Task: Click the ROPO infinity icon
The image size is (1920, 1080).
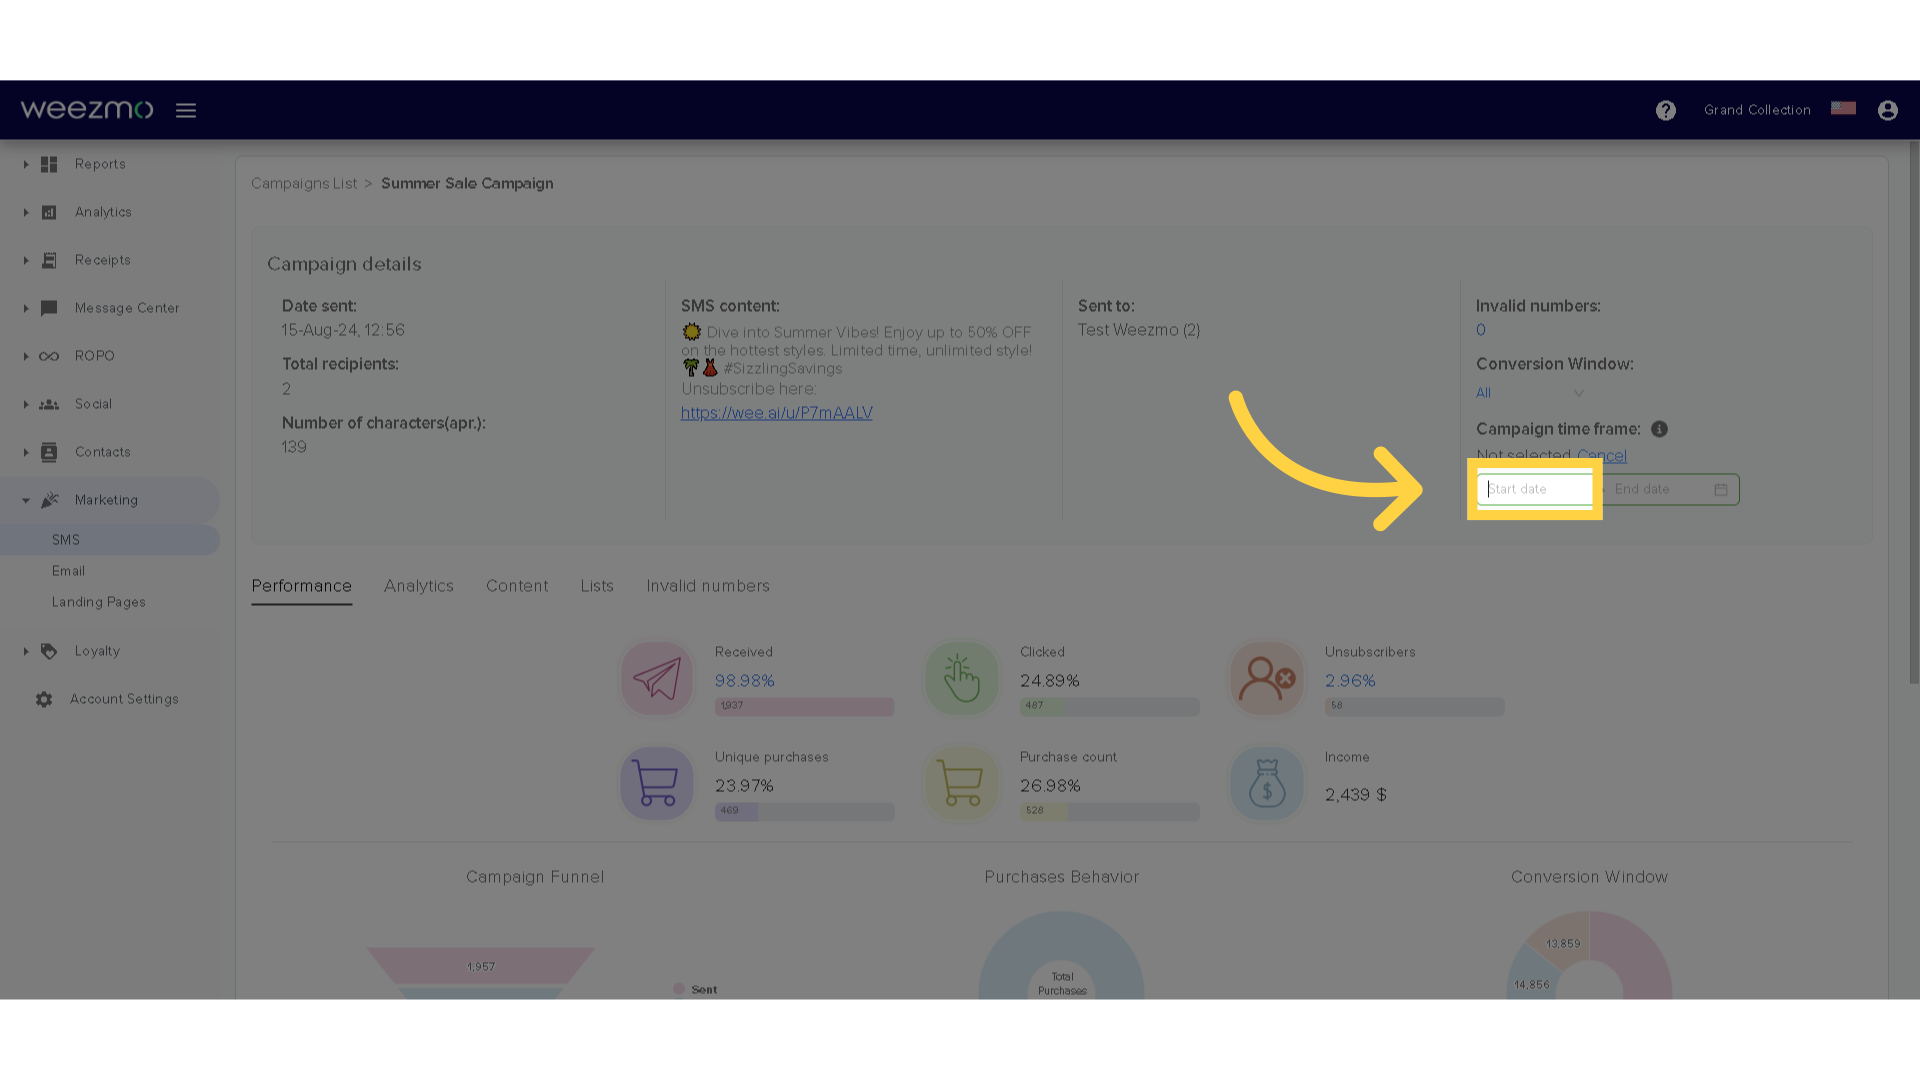Action: tap(49, 356)
